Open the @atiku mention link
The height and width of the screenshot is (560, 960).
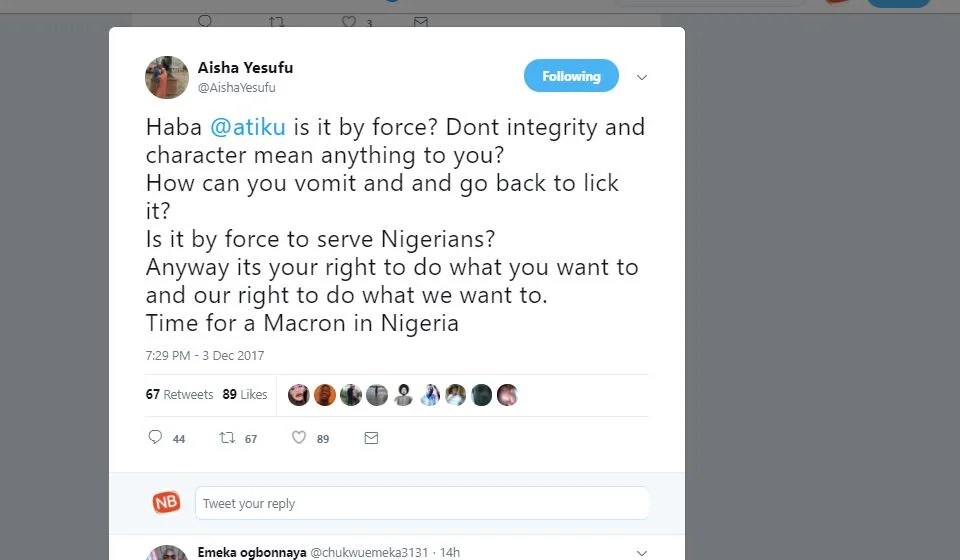click(247, 128)
